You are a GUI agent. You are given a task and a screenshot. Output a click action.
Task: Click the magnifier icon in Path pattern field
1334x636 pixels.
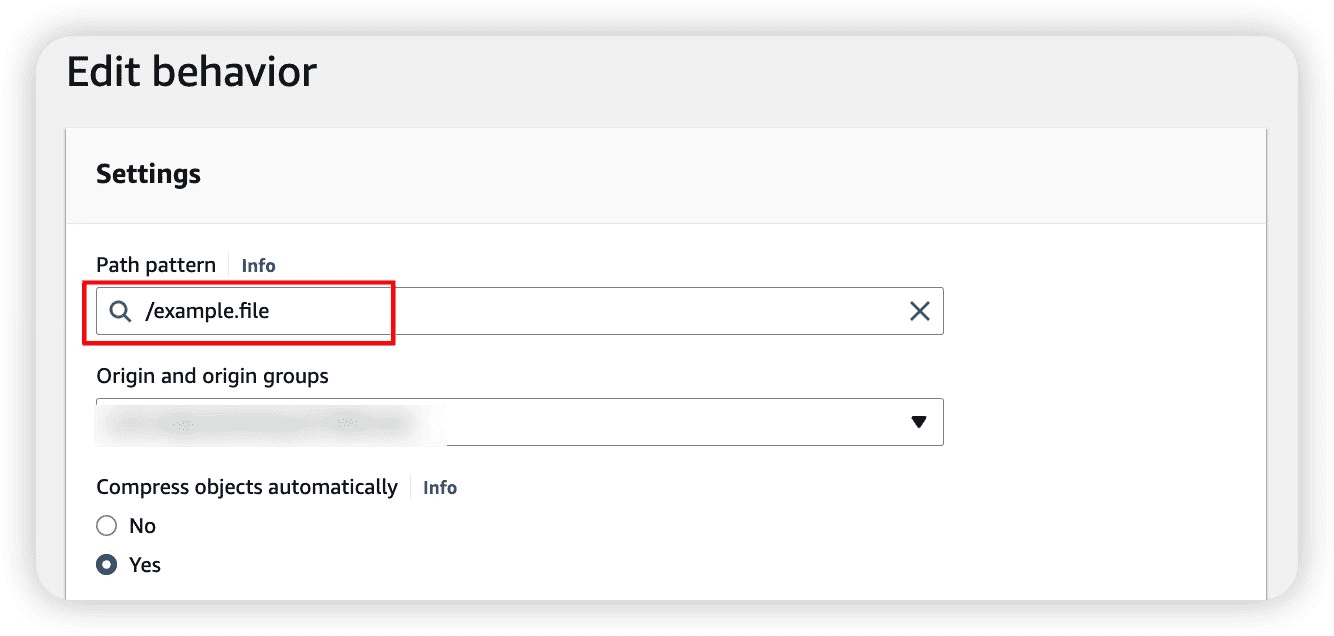point(120,311)
